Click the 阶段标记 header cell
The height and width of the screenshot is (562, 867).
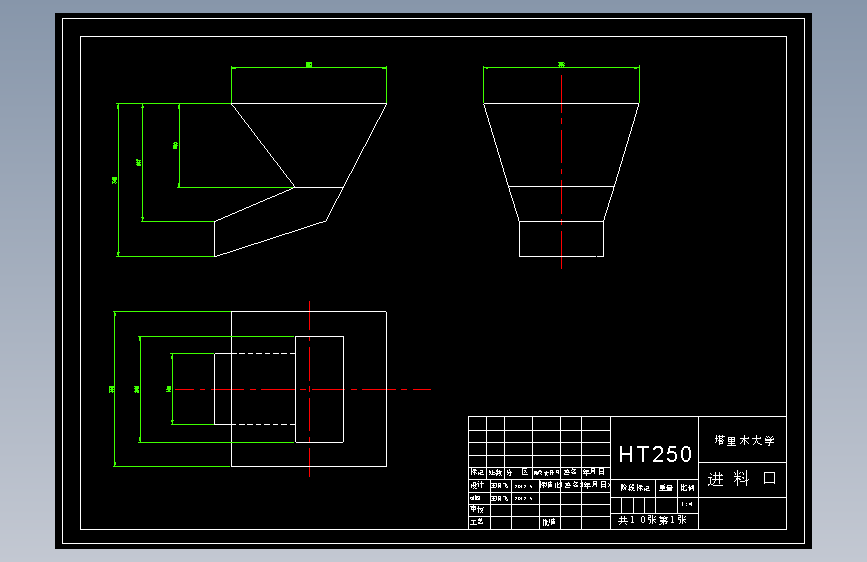coord(635,488)
